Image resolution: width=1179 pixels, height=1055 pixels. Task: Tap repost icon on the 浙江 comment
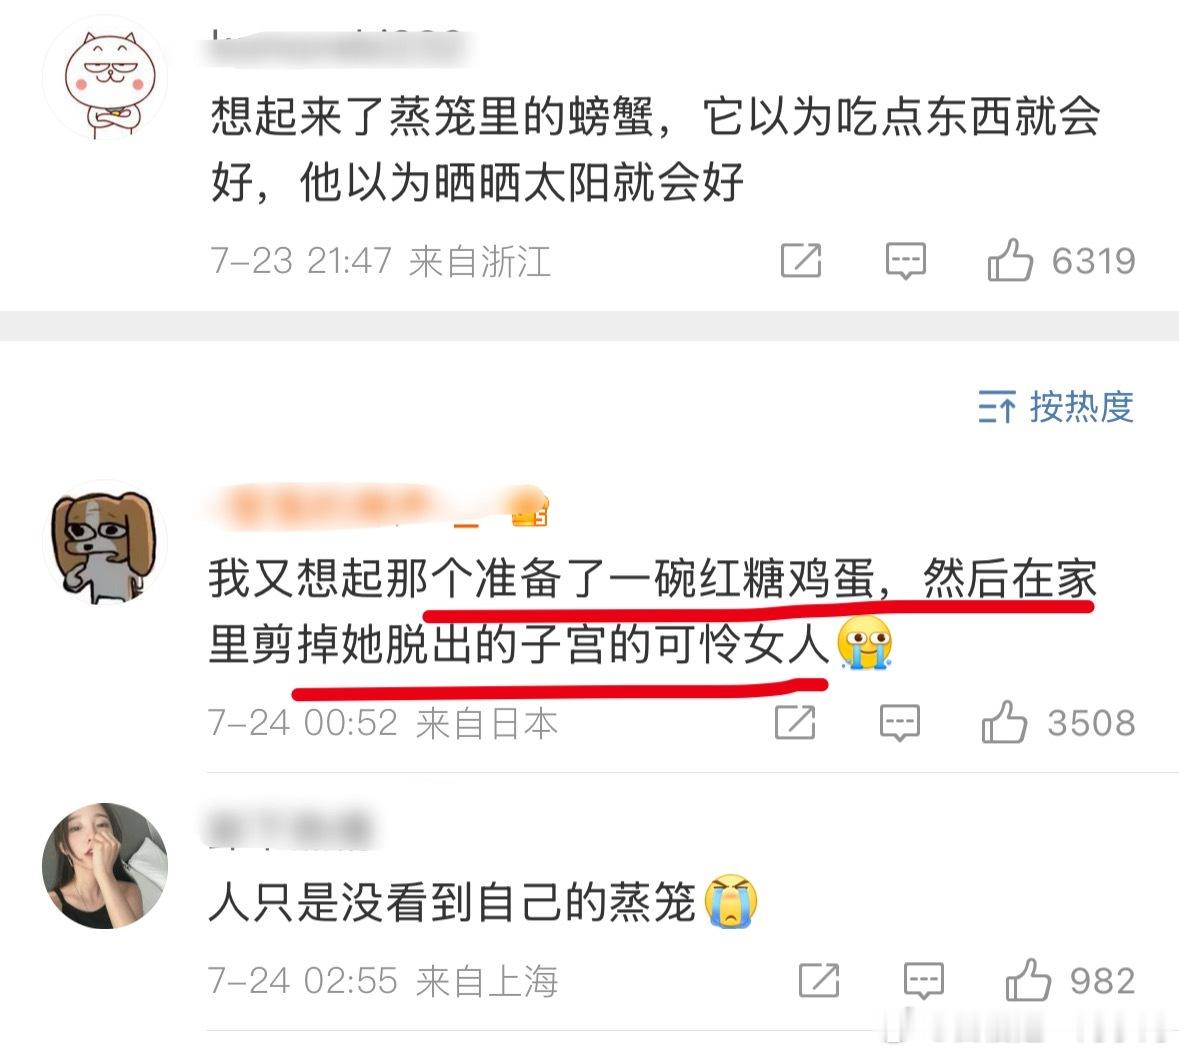(x=801, y=260)
